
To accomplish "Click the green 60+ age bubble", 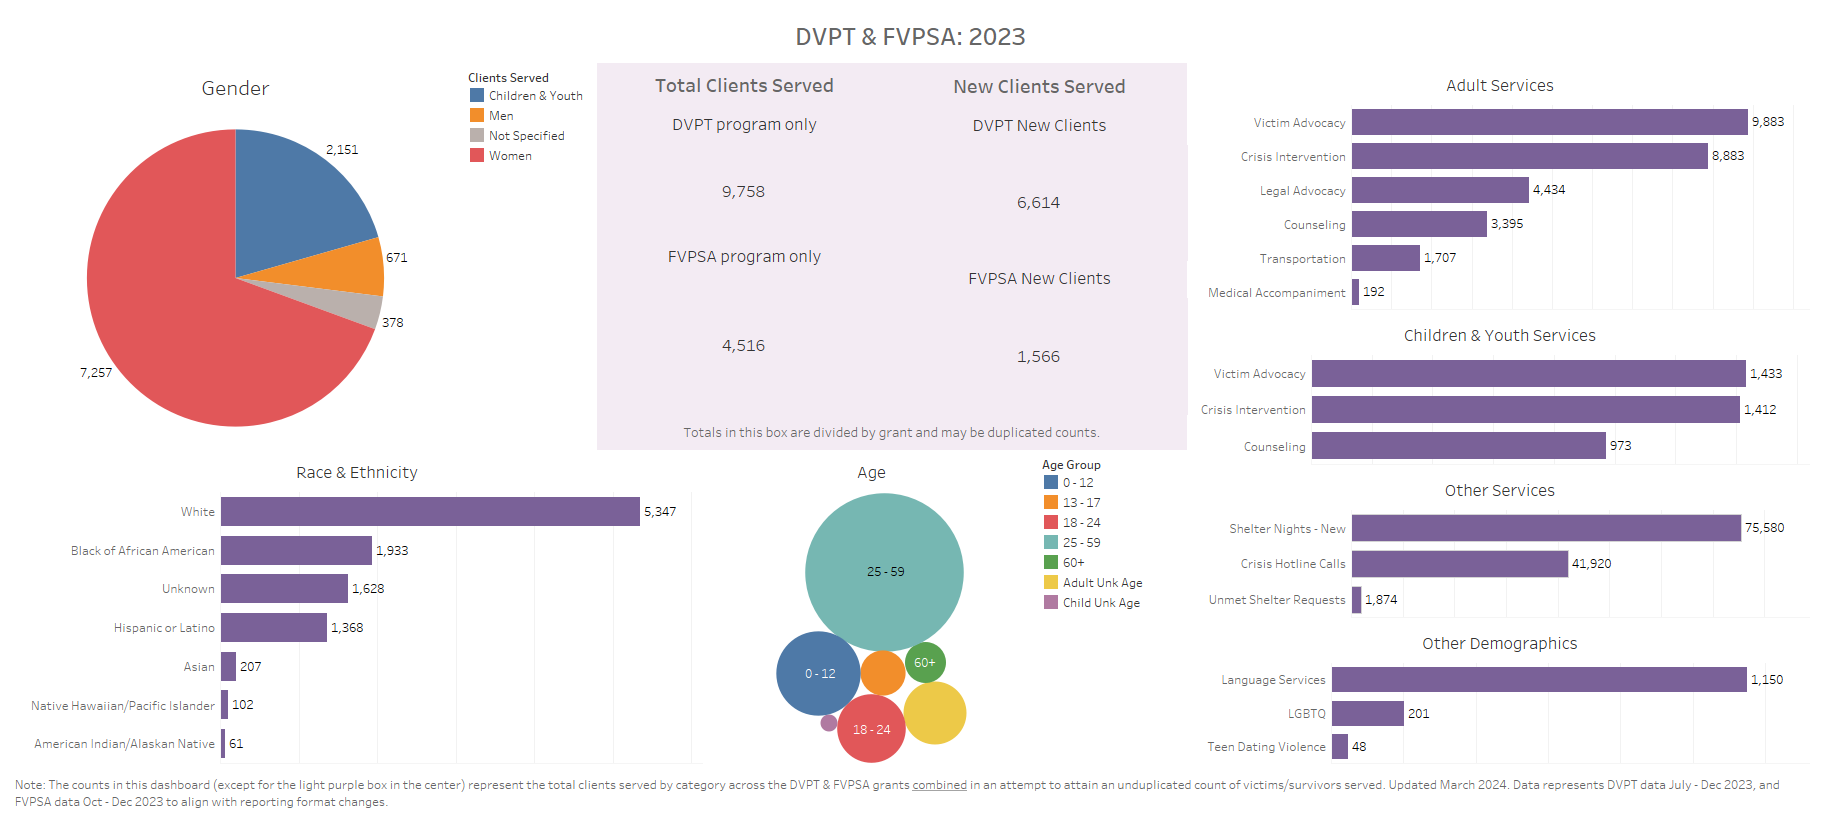I will pyautogui.click(x=925, y=663).
